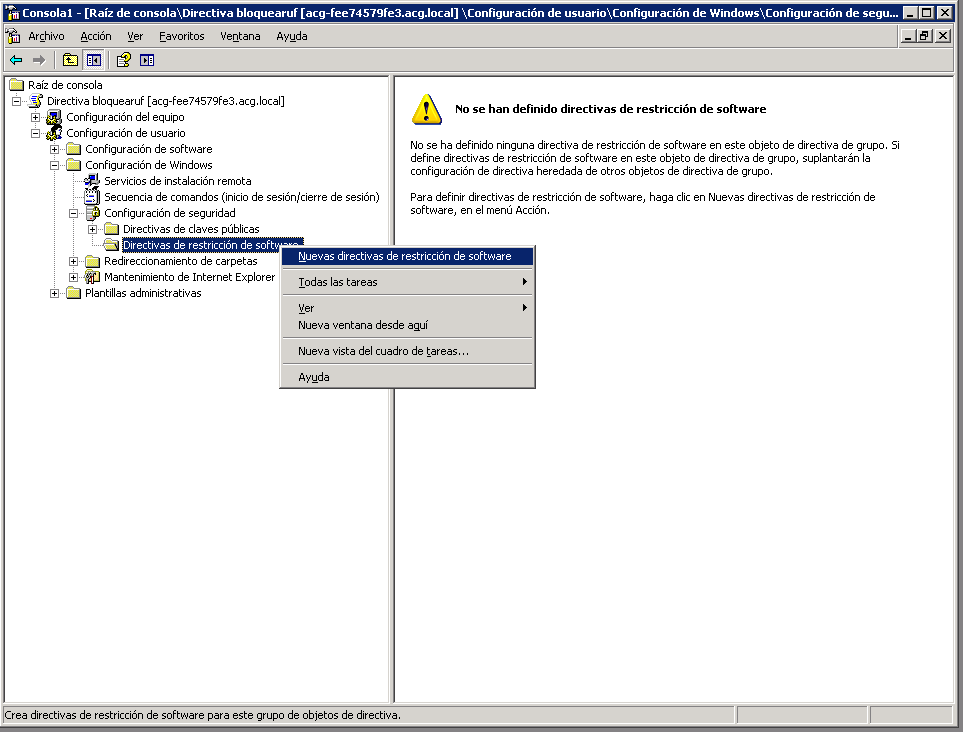This screenshot has height=732, width=963.
Task: Collapse the Configuración de usuario node
Action: coord(36,133)
